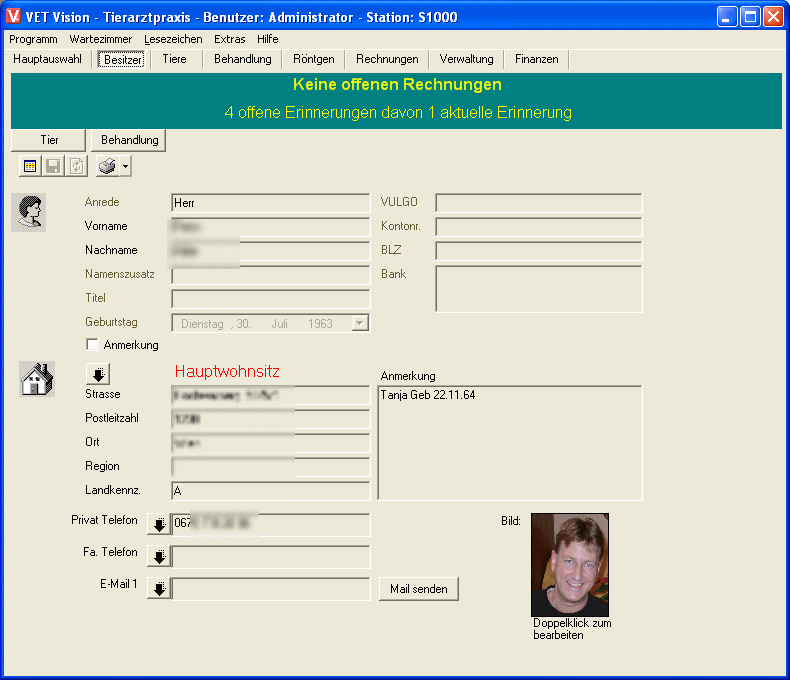Open the Finanzen tab
The height and width of the screenshot is (680, 790).
537,59
